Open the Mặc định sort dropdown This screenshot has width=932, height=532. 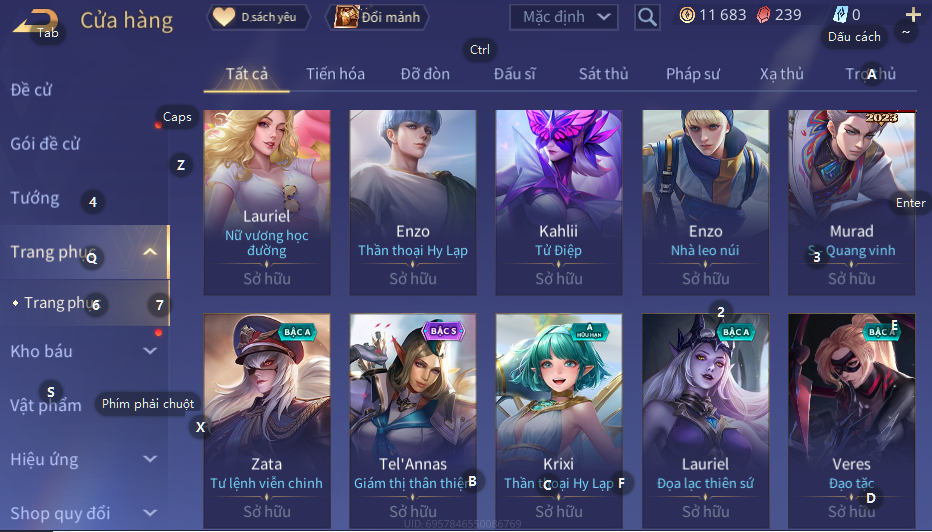pos(563,17)
